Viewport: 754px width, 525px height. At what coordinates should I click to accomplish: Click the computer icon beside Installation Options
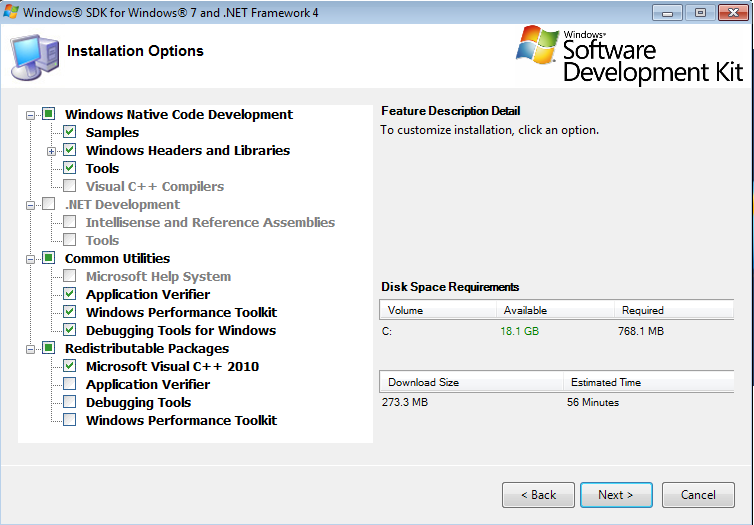pyautogui.click(x=34, y=57)
